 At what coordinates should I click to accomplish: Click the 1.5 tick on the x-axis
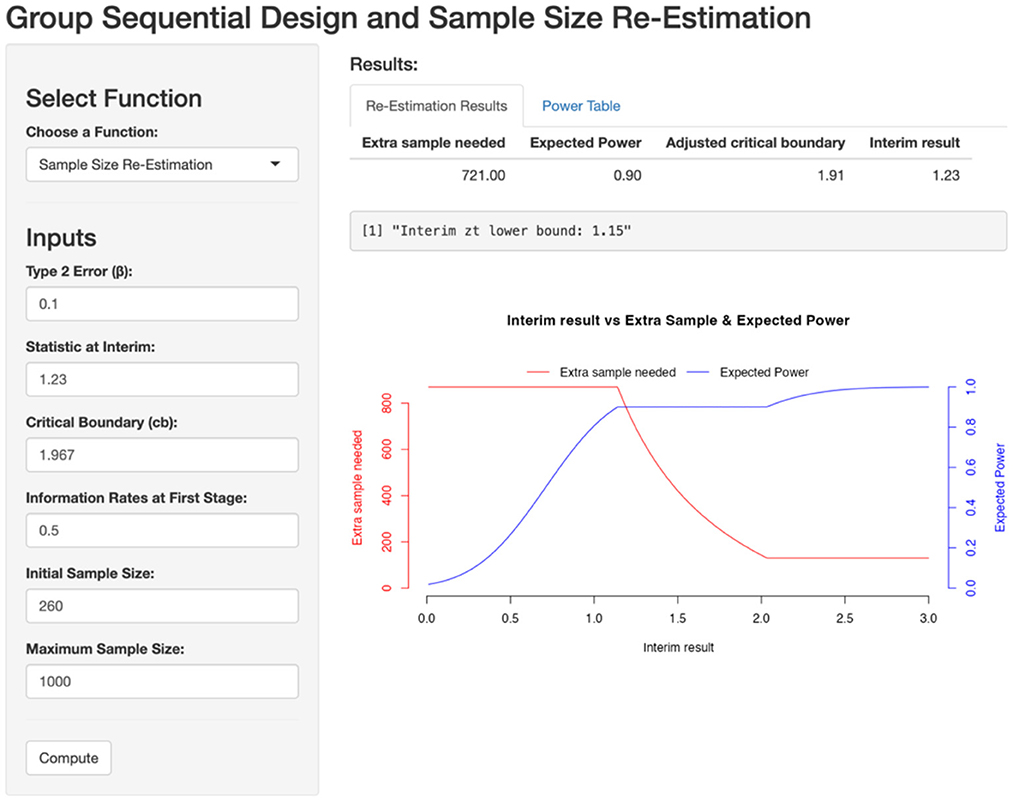coord(677,618)
